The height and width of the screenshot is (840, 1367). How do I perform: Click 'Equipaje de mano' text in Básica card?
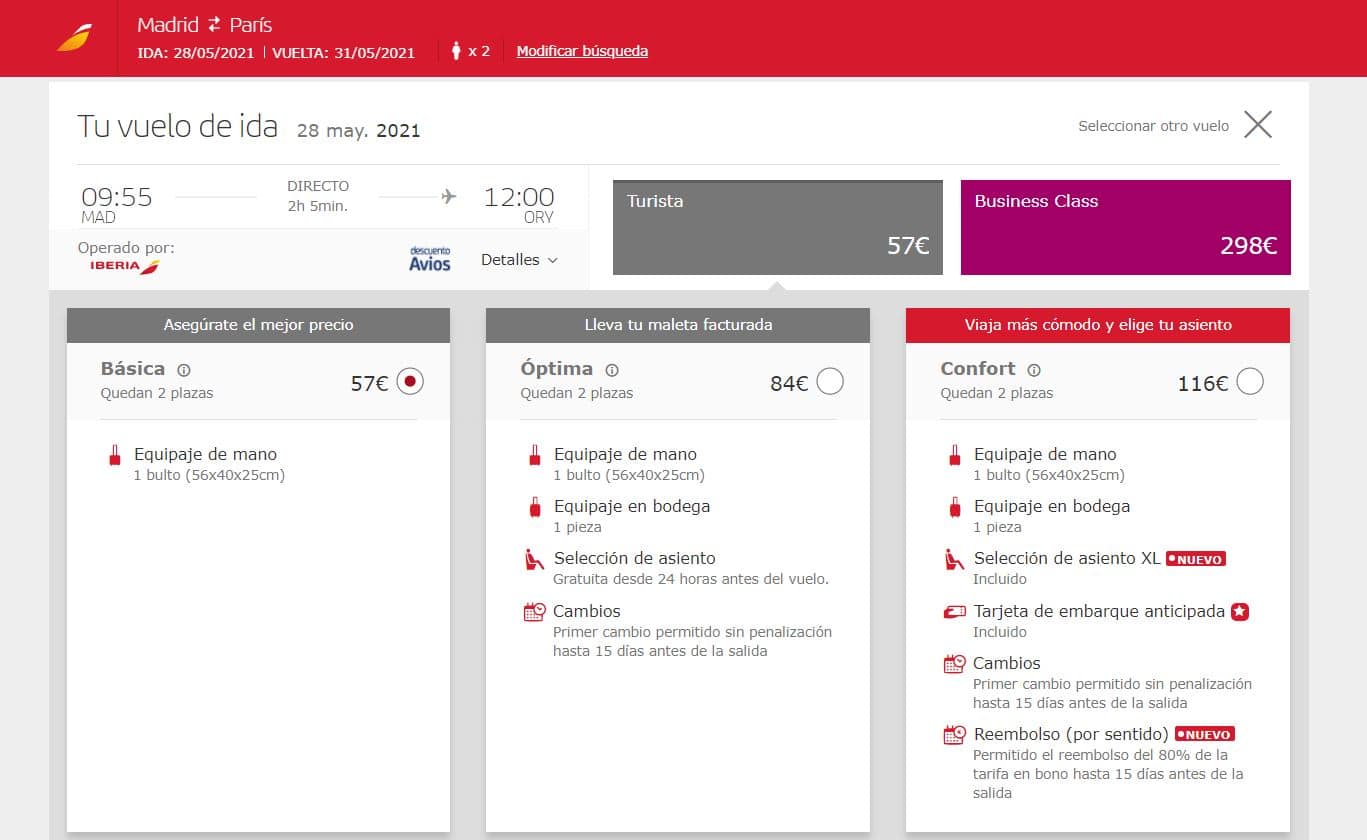[x=205, y=454]
